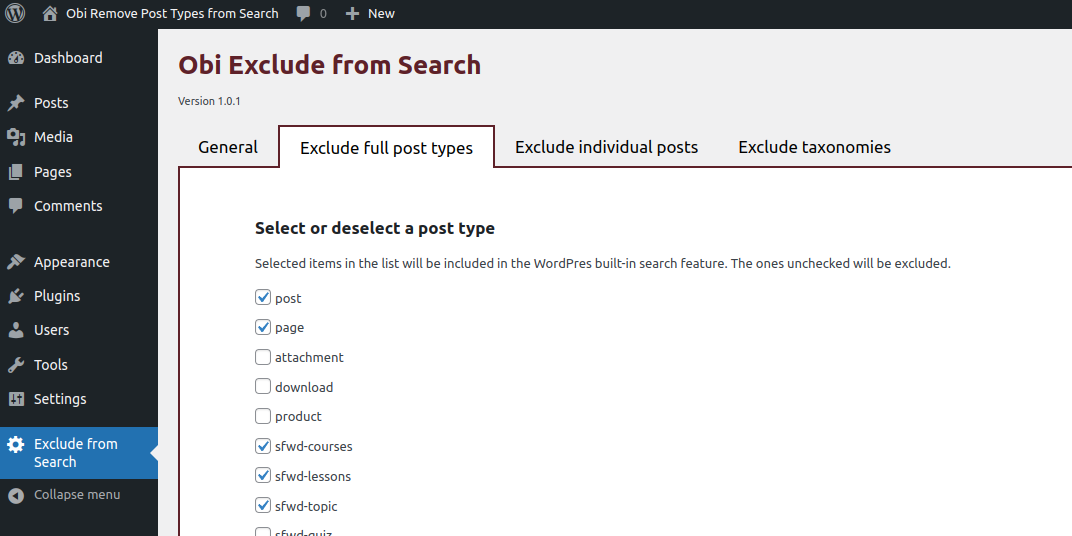This screenshot has width=1072, height=536.
Task: Open the WordPress logo menu
Action: pos(15,13)
